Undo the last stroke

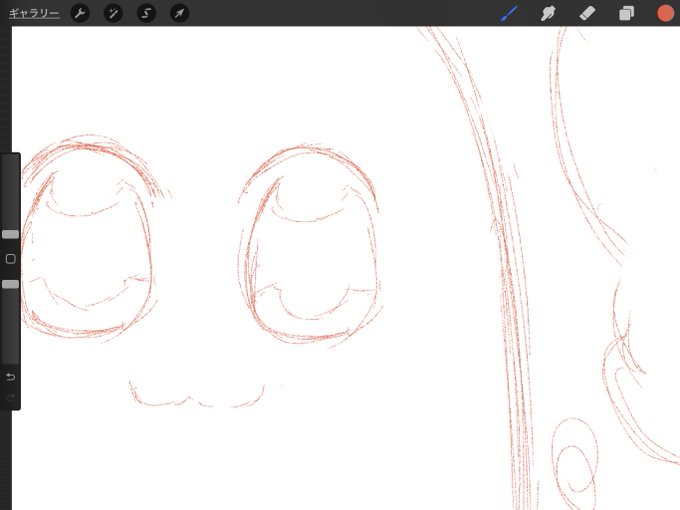[10, 377]
